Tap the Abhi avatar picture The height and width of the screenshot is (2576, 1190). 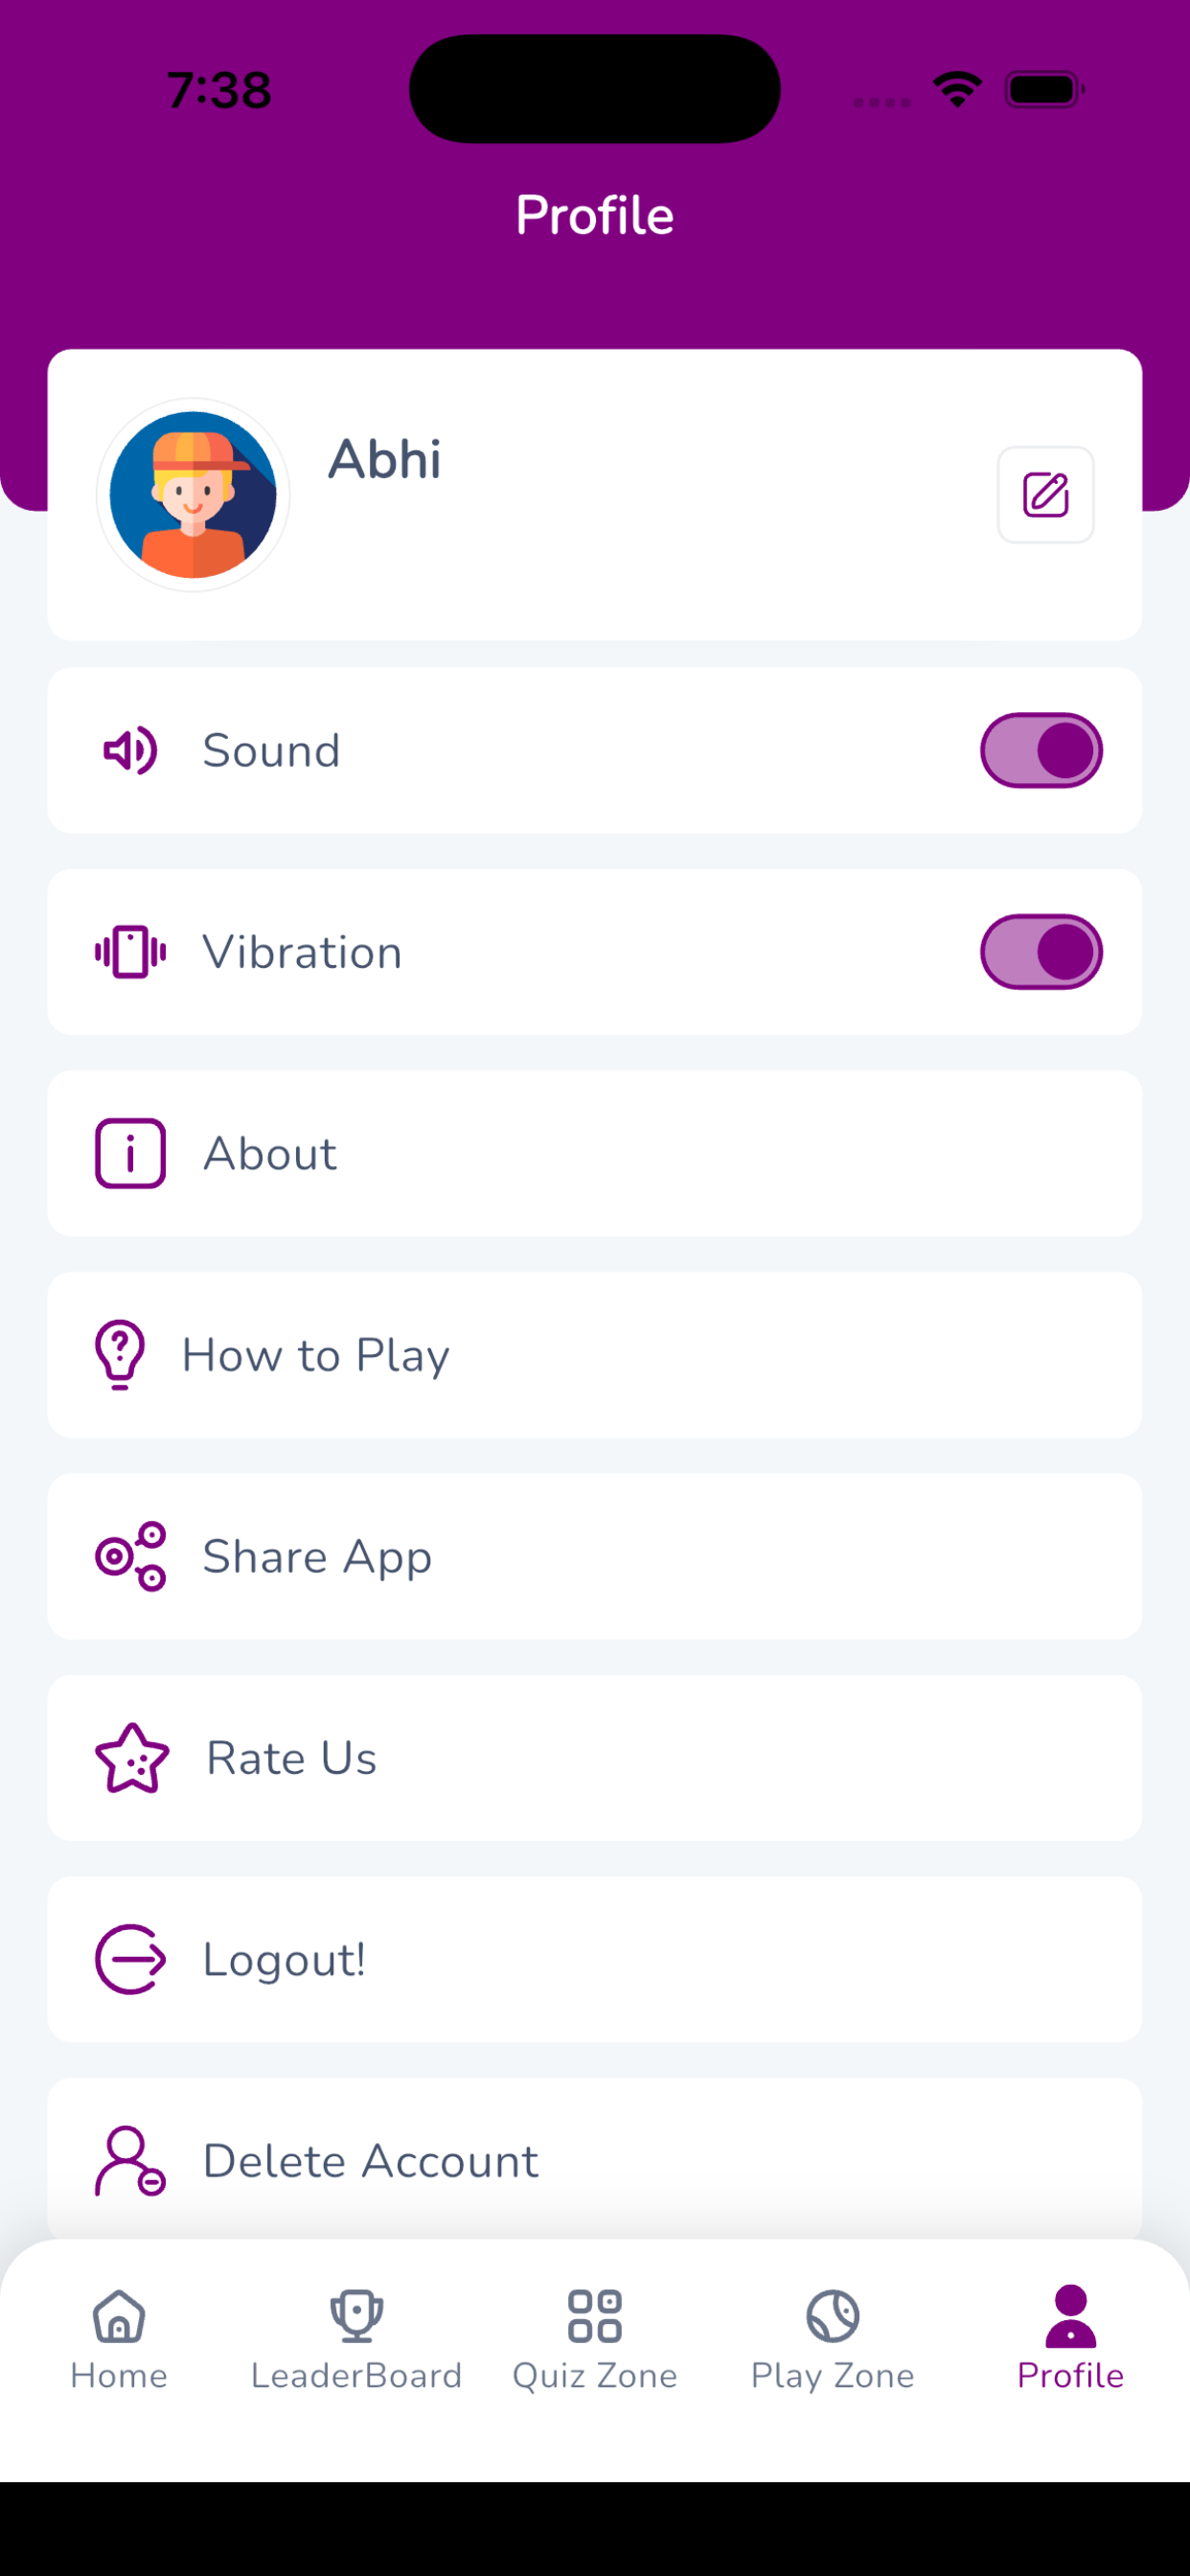click(x=193, y=495)
